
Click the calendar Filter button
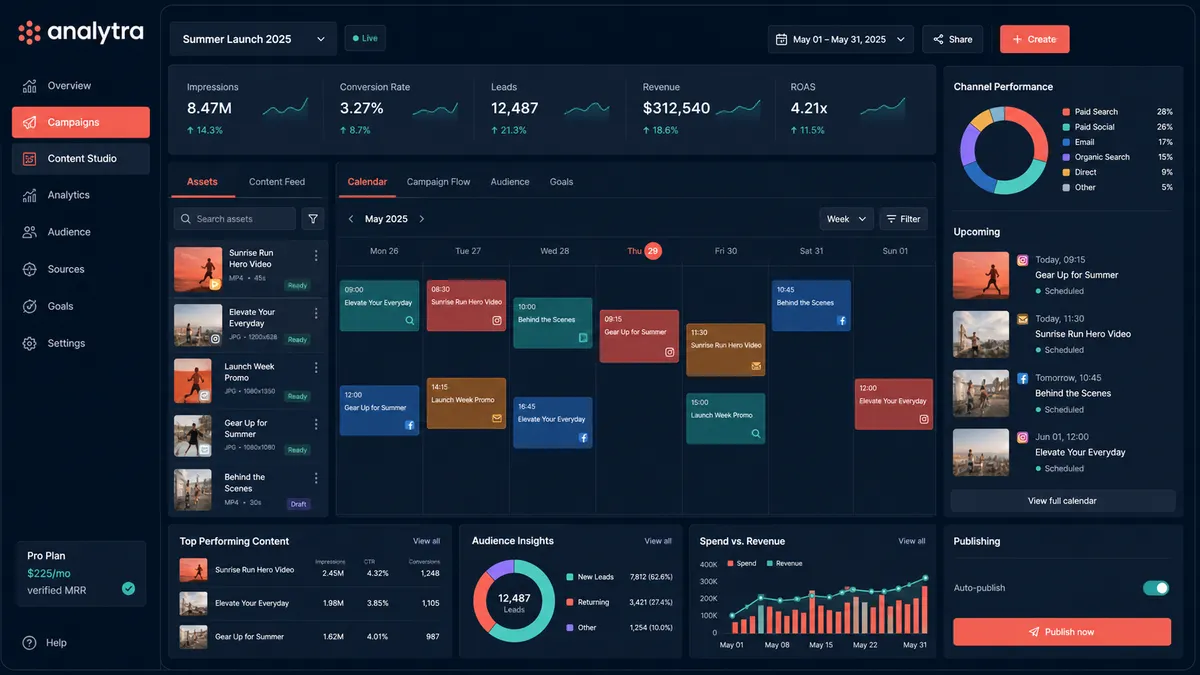[903, 219]
